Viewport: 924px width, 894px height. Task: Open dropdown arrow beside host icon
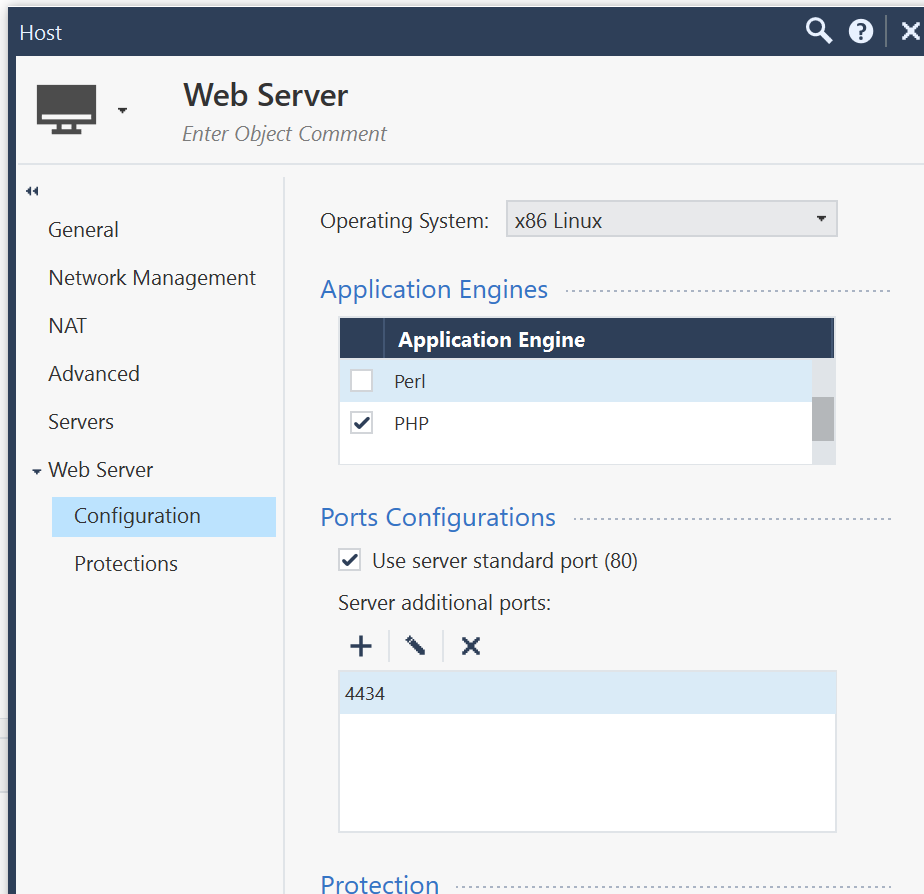point(122,110)
